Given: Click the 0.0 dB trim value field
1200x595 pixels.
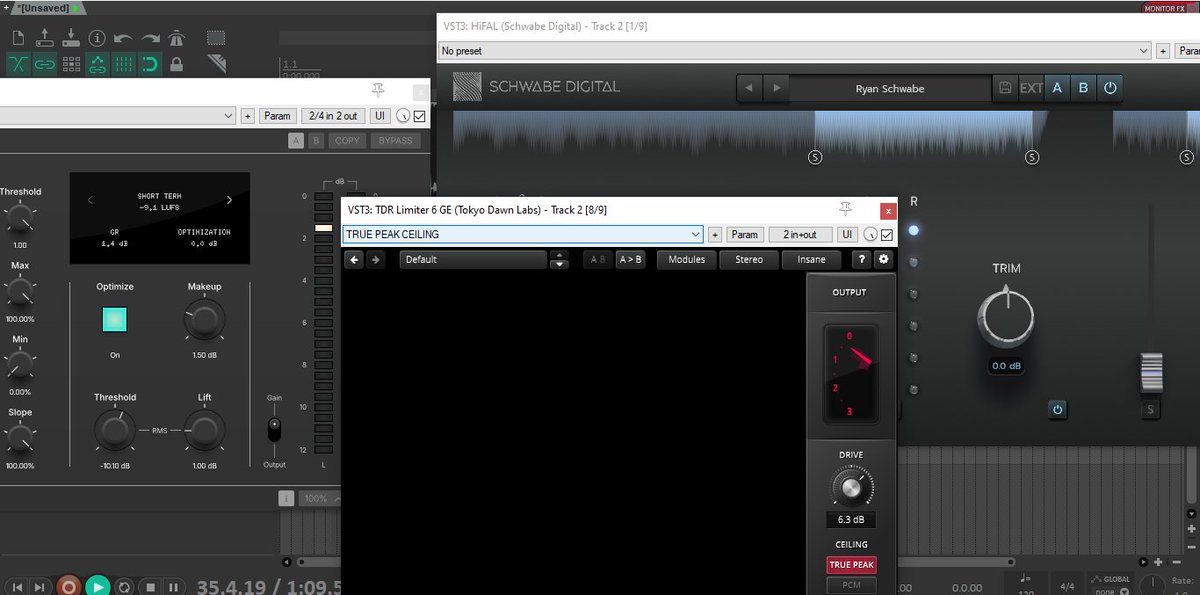Looking at the screenshot, I should [1006, 366].
